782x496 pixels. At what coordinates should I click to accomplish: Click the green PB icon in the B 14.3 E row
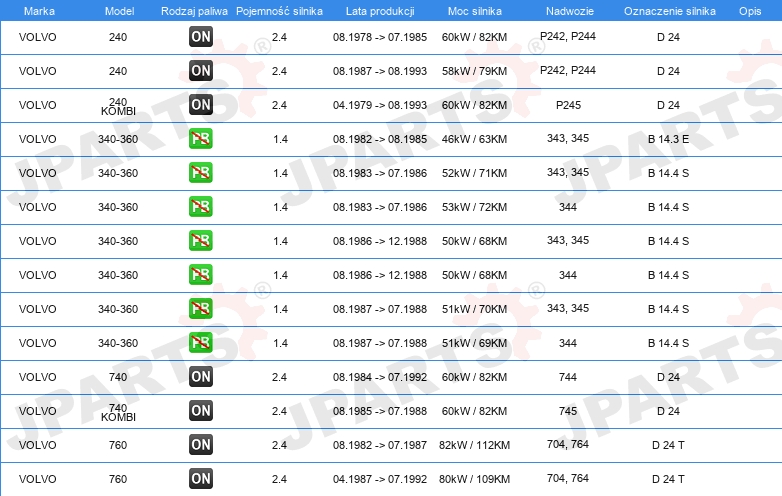click(x=201, y=139)
